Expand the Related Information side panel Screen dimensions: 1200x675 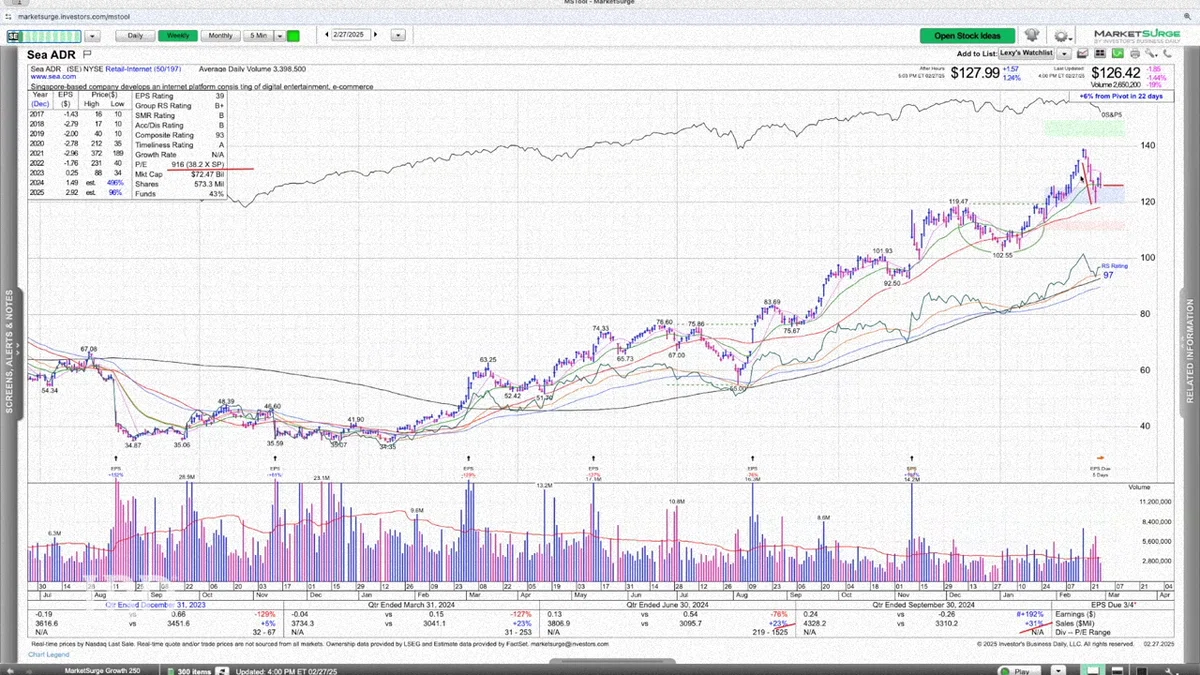(1190, 352)
